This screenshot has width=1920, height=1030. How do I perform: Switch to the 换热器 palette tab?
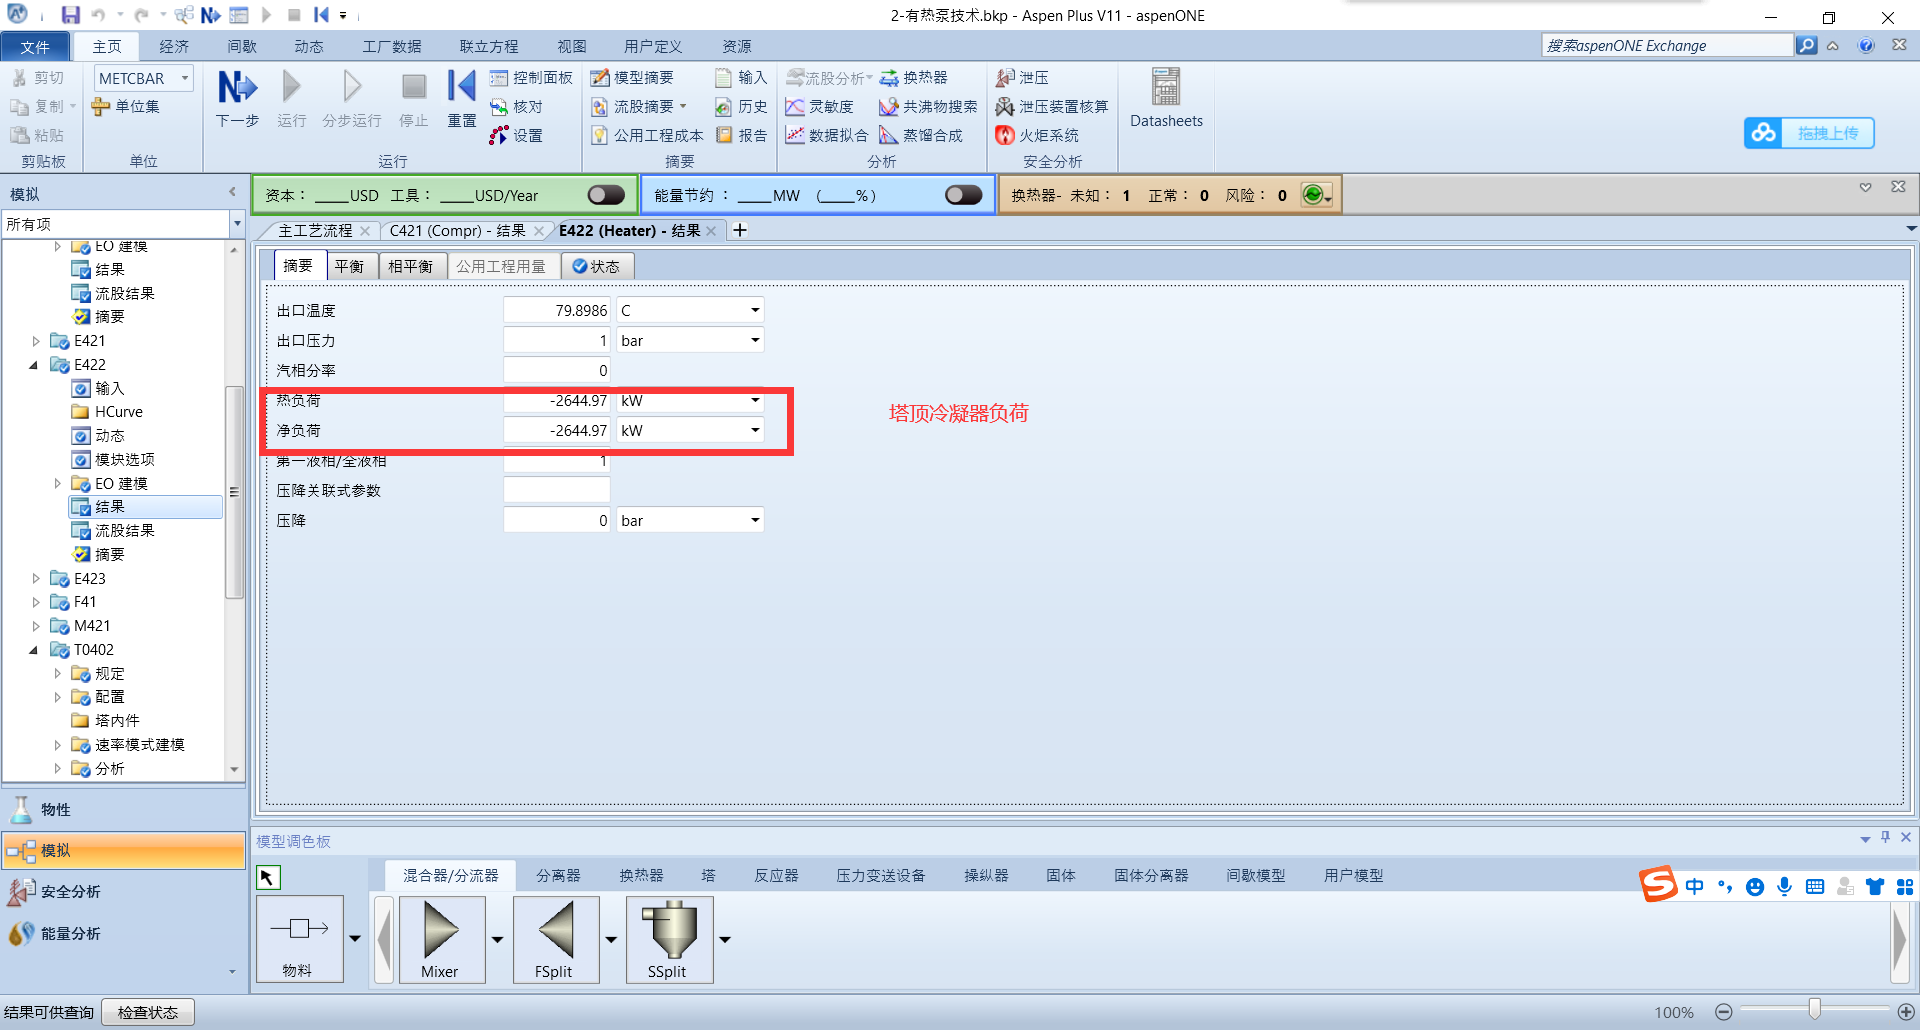pyautogui.click(x=641, y=875)
